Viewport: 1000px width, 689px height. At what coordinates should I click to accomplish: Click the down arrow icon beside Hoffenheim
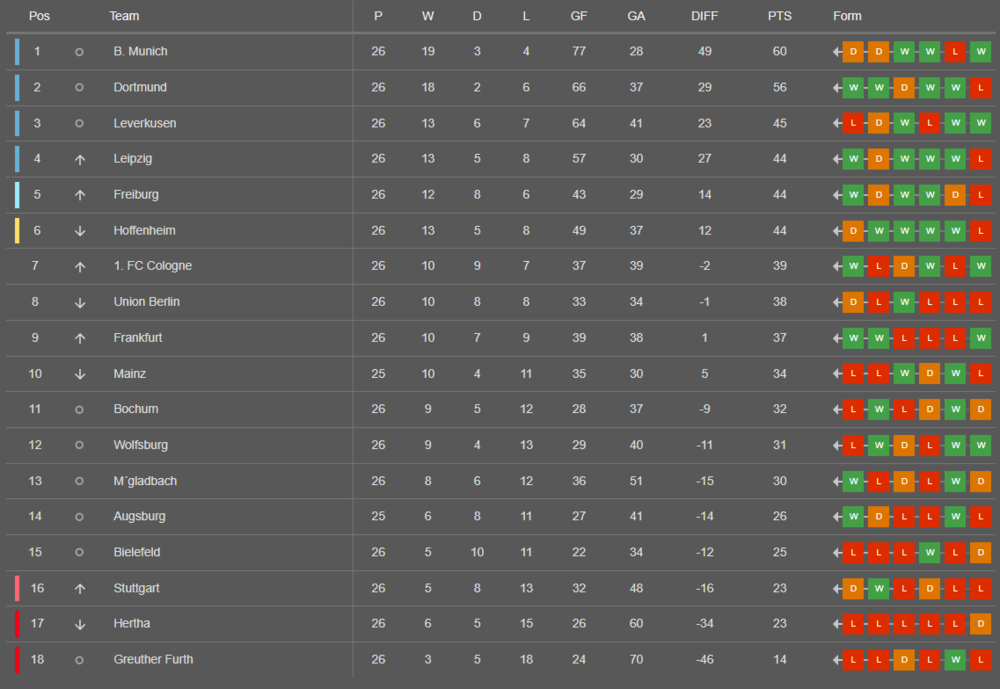80,231
